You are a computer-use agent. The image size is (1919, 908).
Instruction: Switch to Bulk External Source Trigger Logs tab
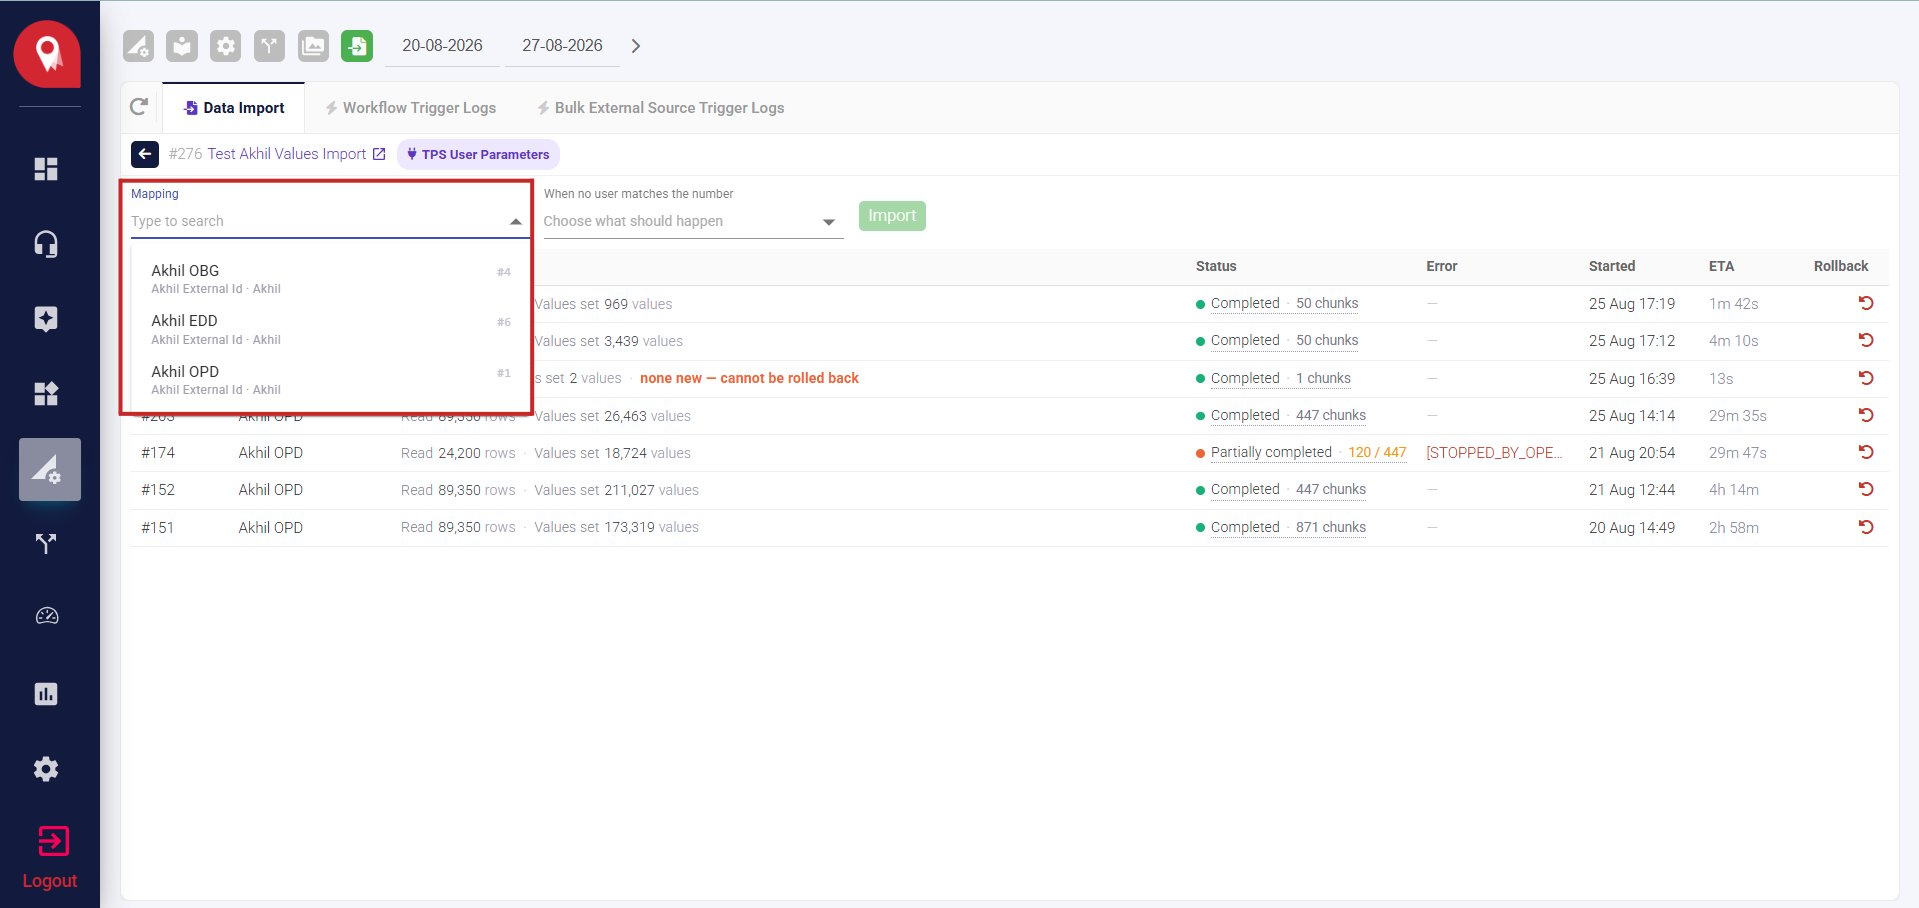(660, 108)
